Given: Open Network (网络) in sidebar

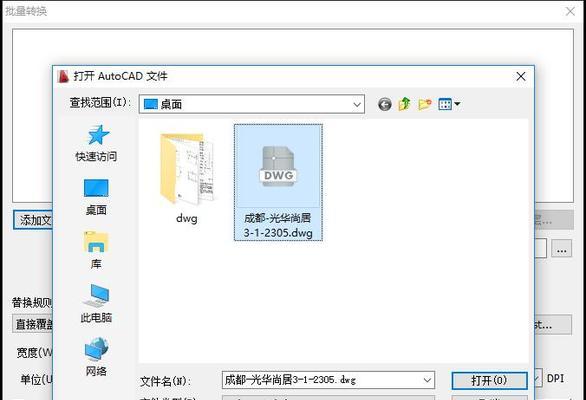Looking at the screenshot, I should coord(96,356).
